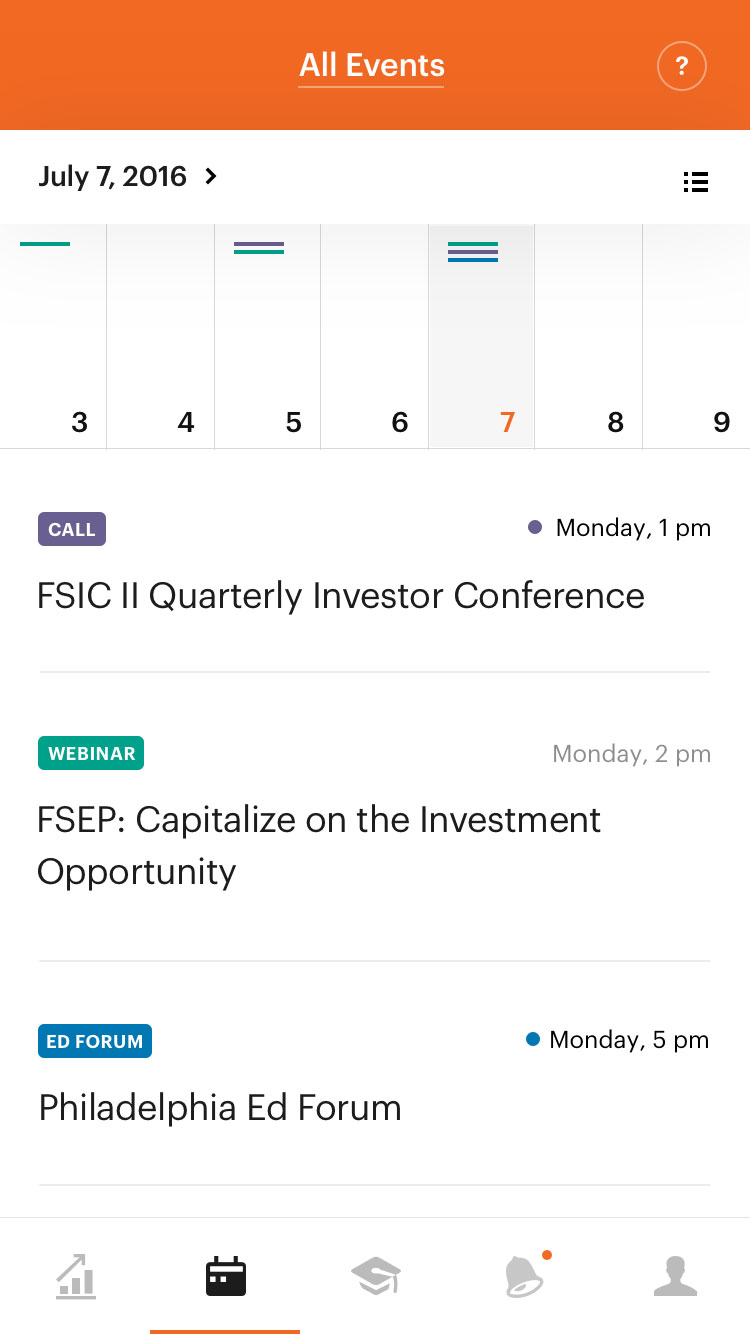Open Philadelphia Ed Forum event

(220, 1108)
